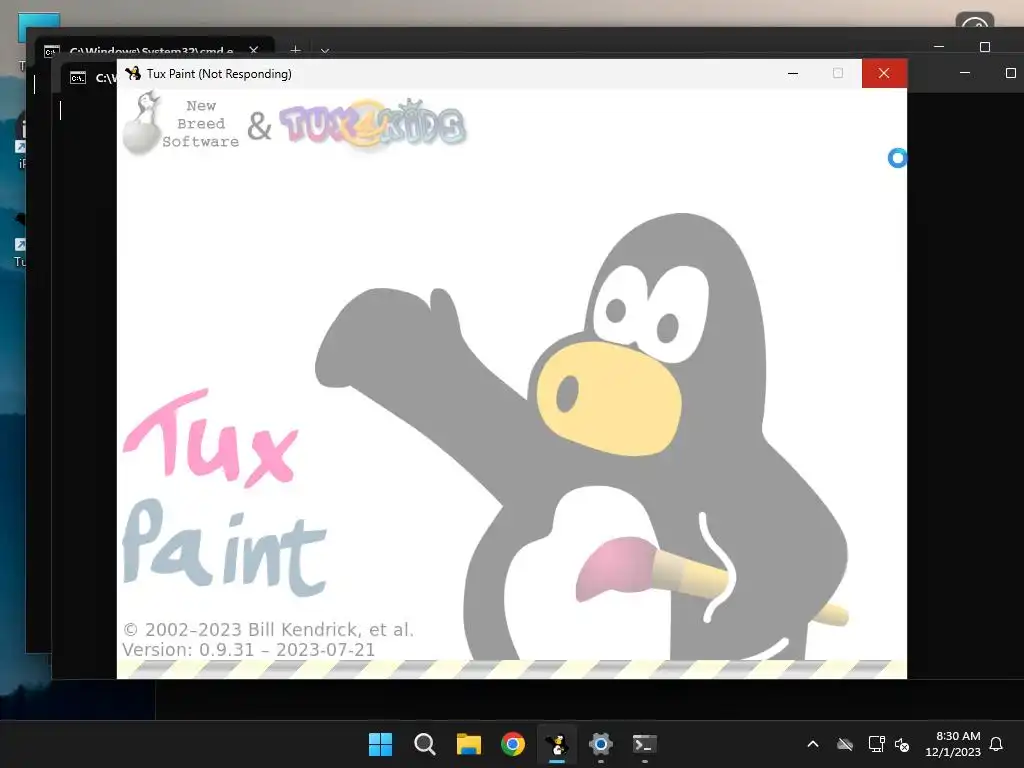Click New Breed Software logo text
Viewport: 1024px width, 768px height.
coord(200,123)
